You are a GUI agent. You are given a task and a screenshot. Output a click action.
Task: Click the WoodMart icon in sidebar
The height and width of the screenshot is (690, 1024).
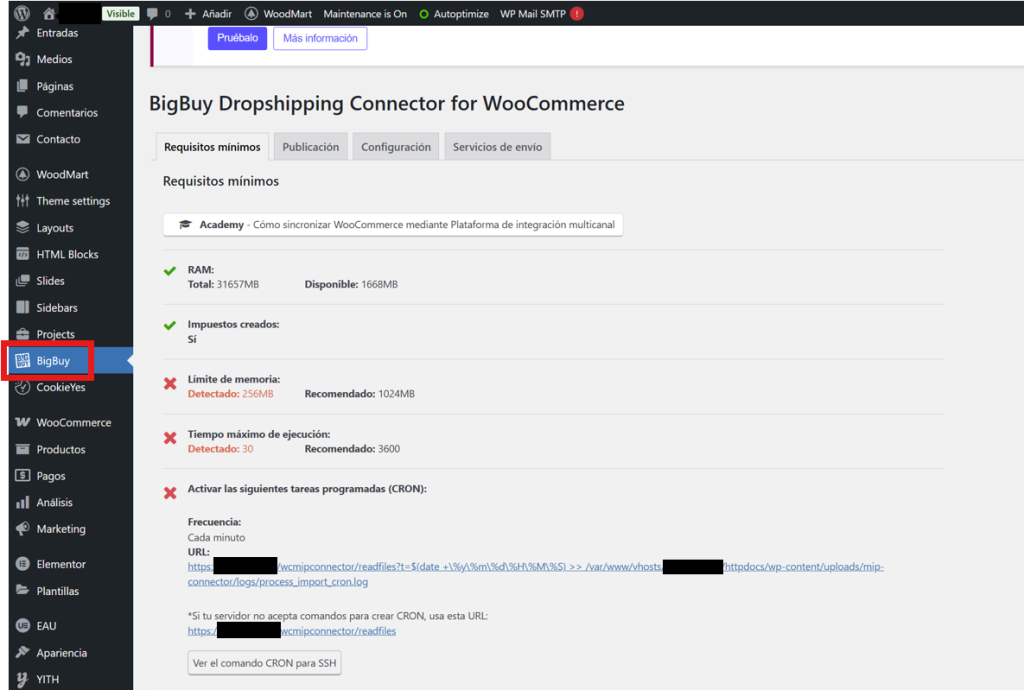click(x=23, y=175)
